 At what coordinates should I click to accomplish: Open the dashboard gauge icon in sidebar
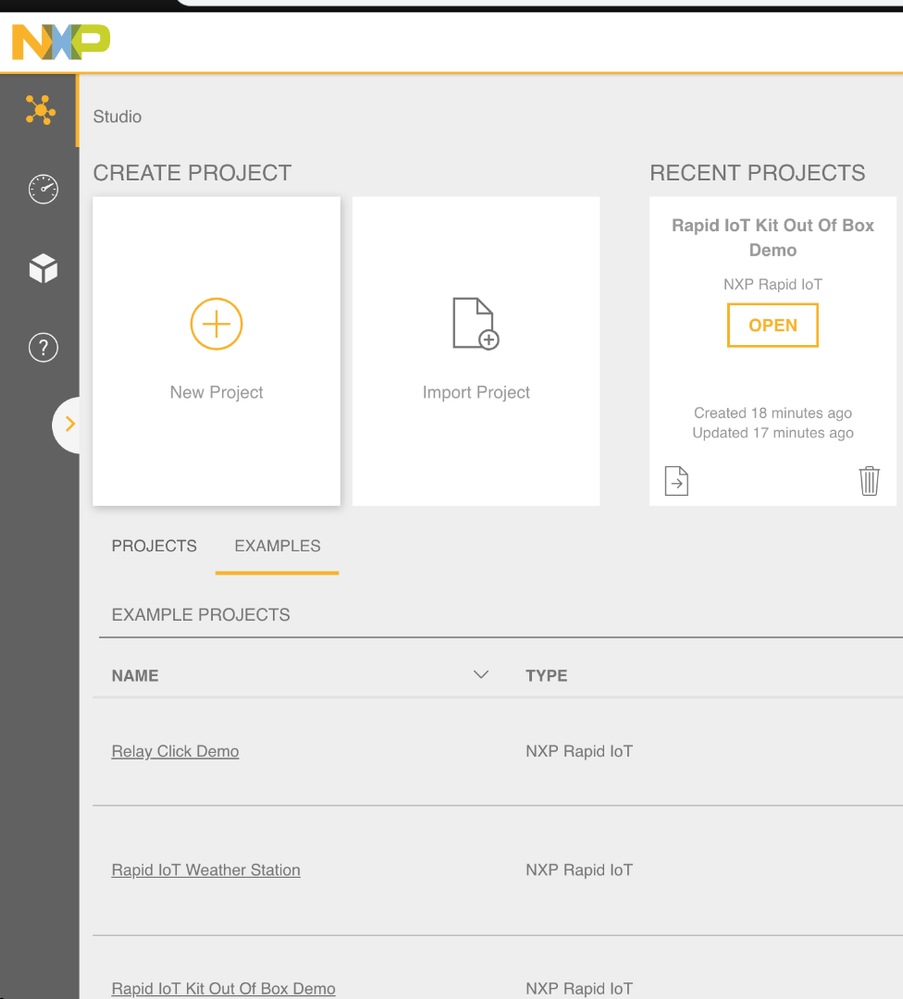click(43, 189)
